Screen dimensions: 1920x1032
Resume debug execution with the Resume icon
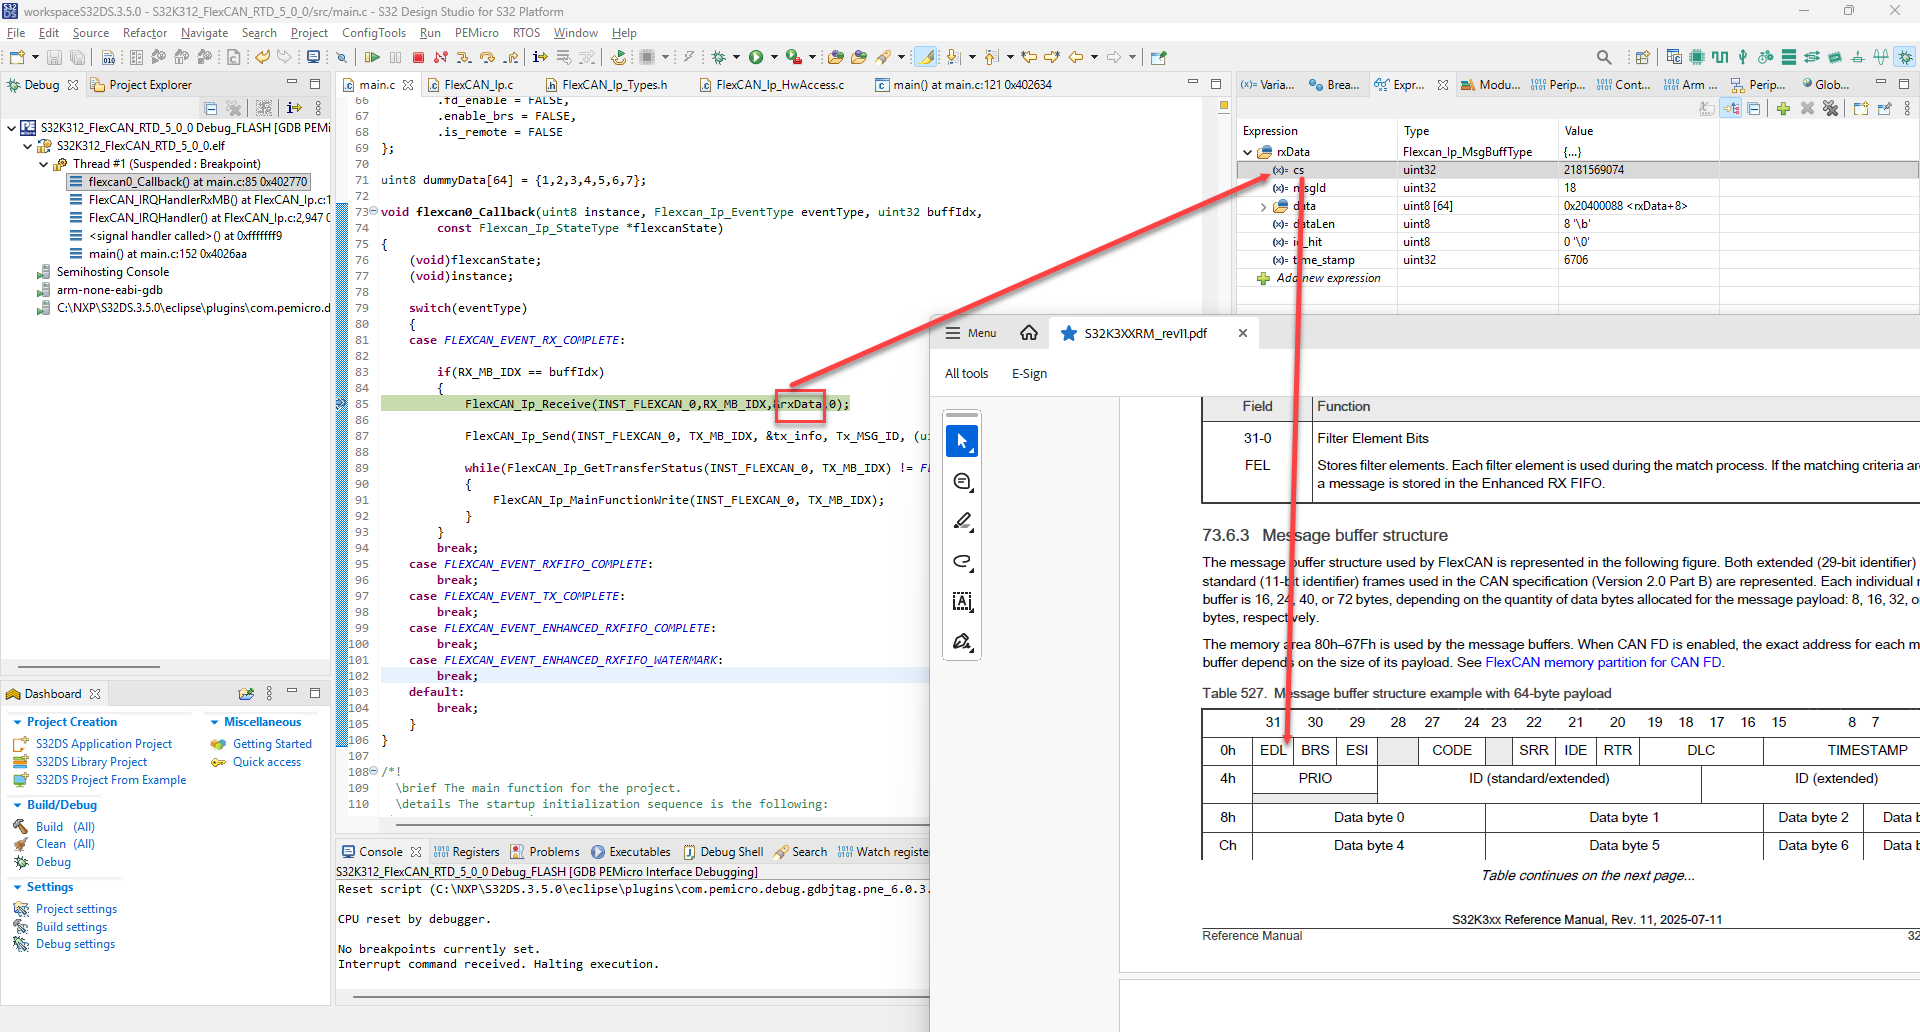coord(372,58)
